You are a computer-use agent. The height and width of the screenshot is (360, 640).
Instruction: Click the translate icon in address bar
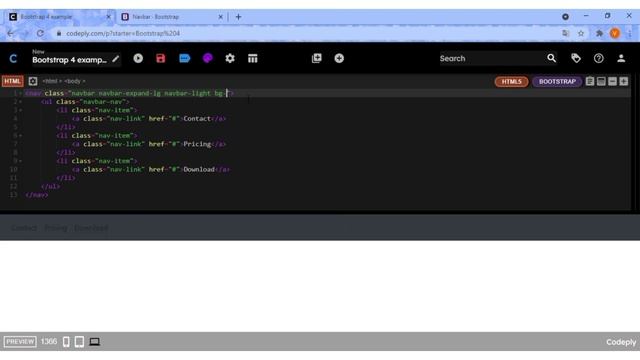565,33
